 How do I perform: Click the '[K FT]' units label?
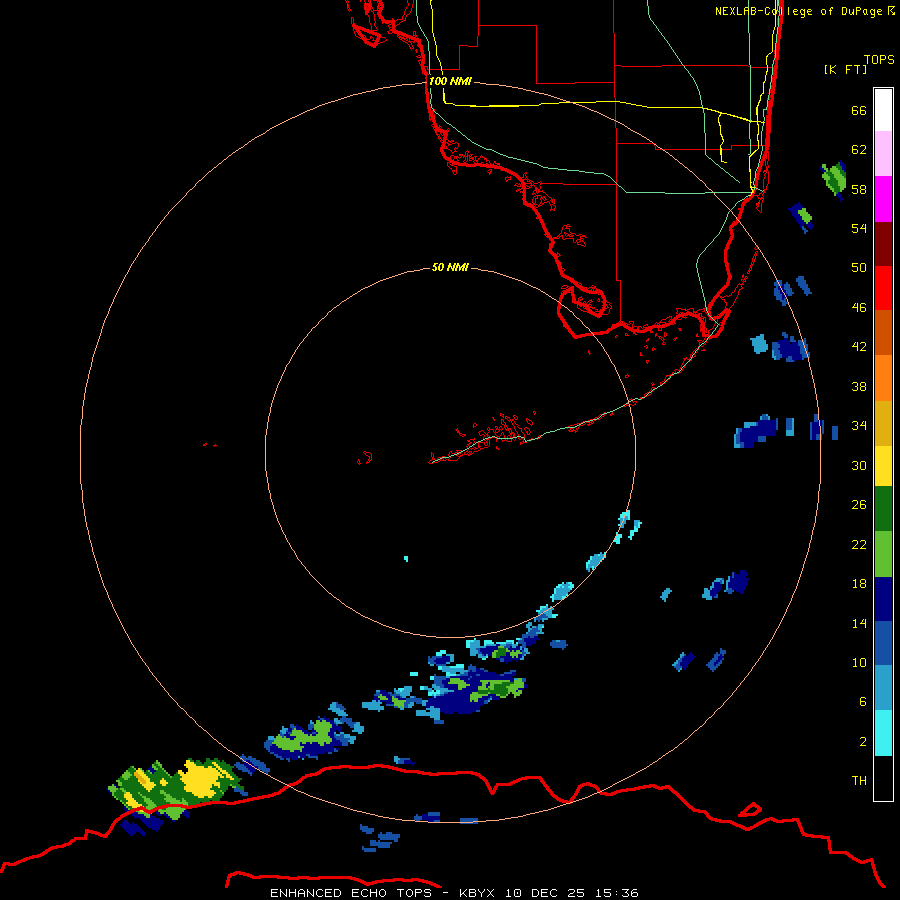(845, 69)
